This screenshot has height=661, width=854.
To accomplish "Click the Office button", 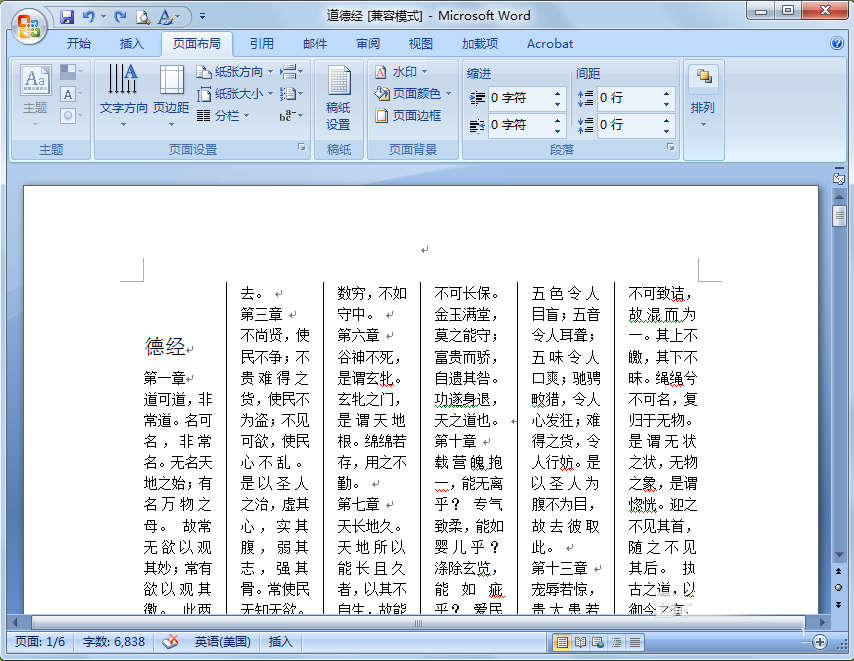I will click(29, 25).
